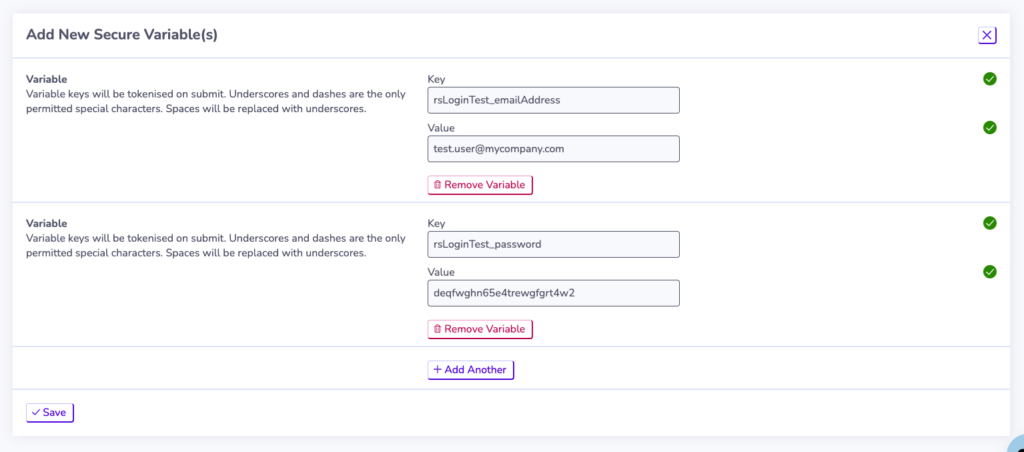The image size is (1024, 452).
Task: Open the chat bubble in bottom-right corner
Action: click(1017, 446)
